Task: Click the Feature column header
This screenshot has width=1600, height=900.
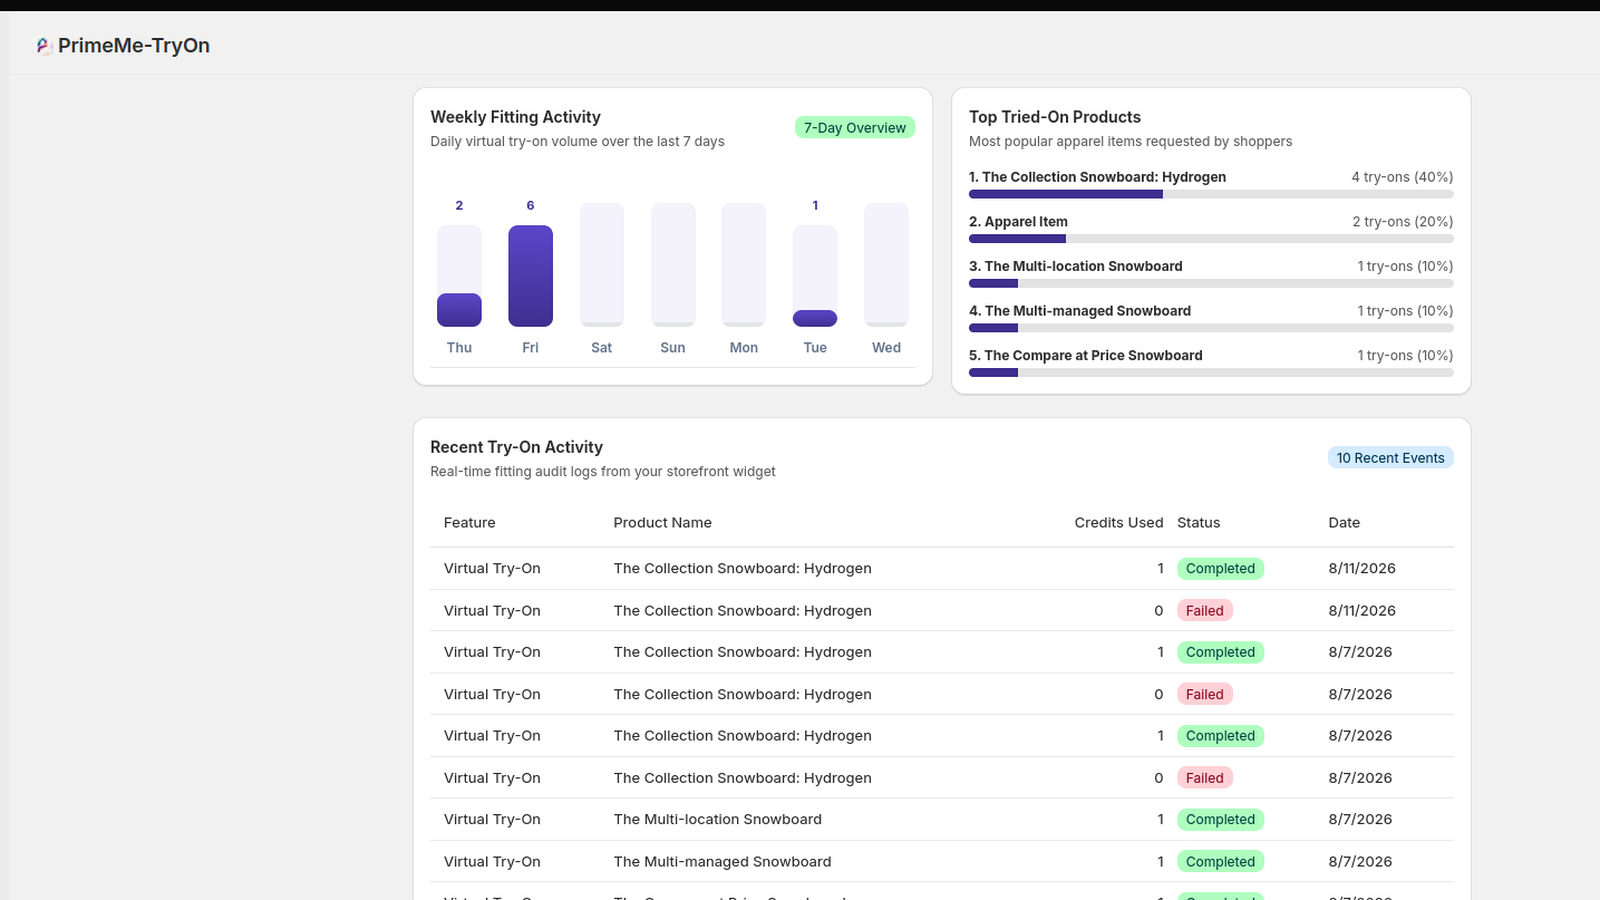Action: point(469,523)
